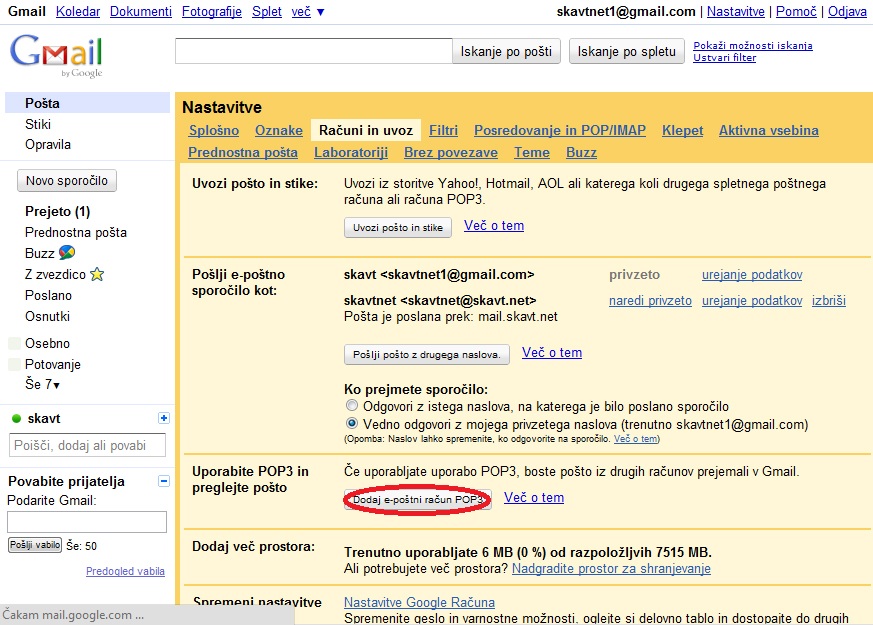This screenshot has width=873, height=625.
Task: Click the Uvozi pošto in stike button
Action: [x=398, y=227]
